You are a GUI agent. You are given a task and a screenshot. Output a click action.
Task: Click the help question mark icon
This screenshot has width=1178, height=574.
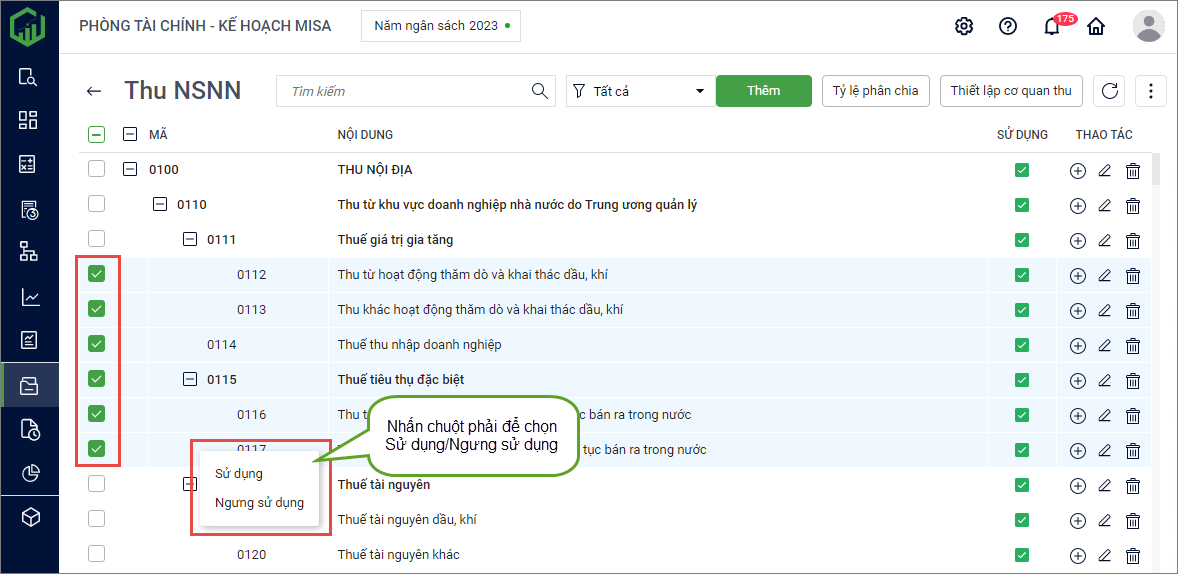point(1008,26)
